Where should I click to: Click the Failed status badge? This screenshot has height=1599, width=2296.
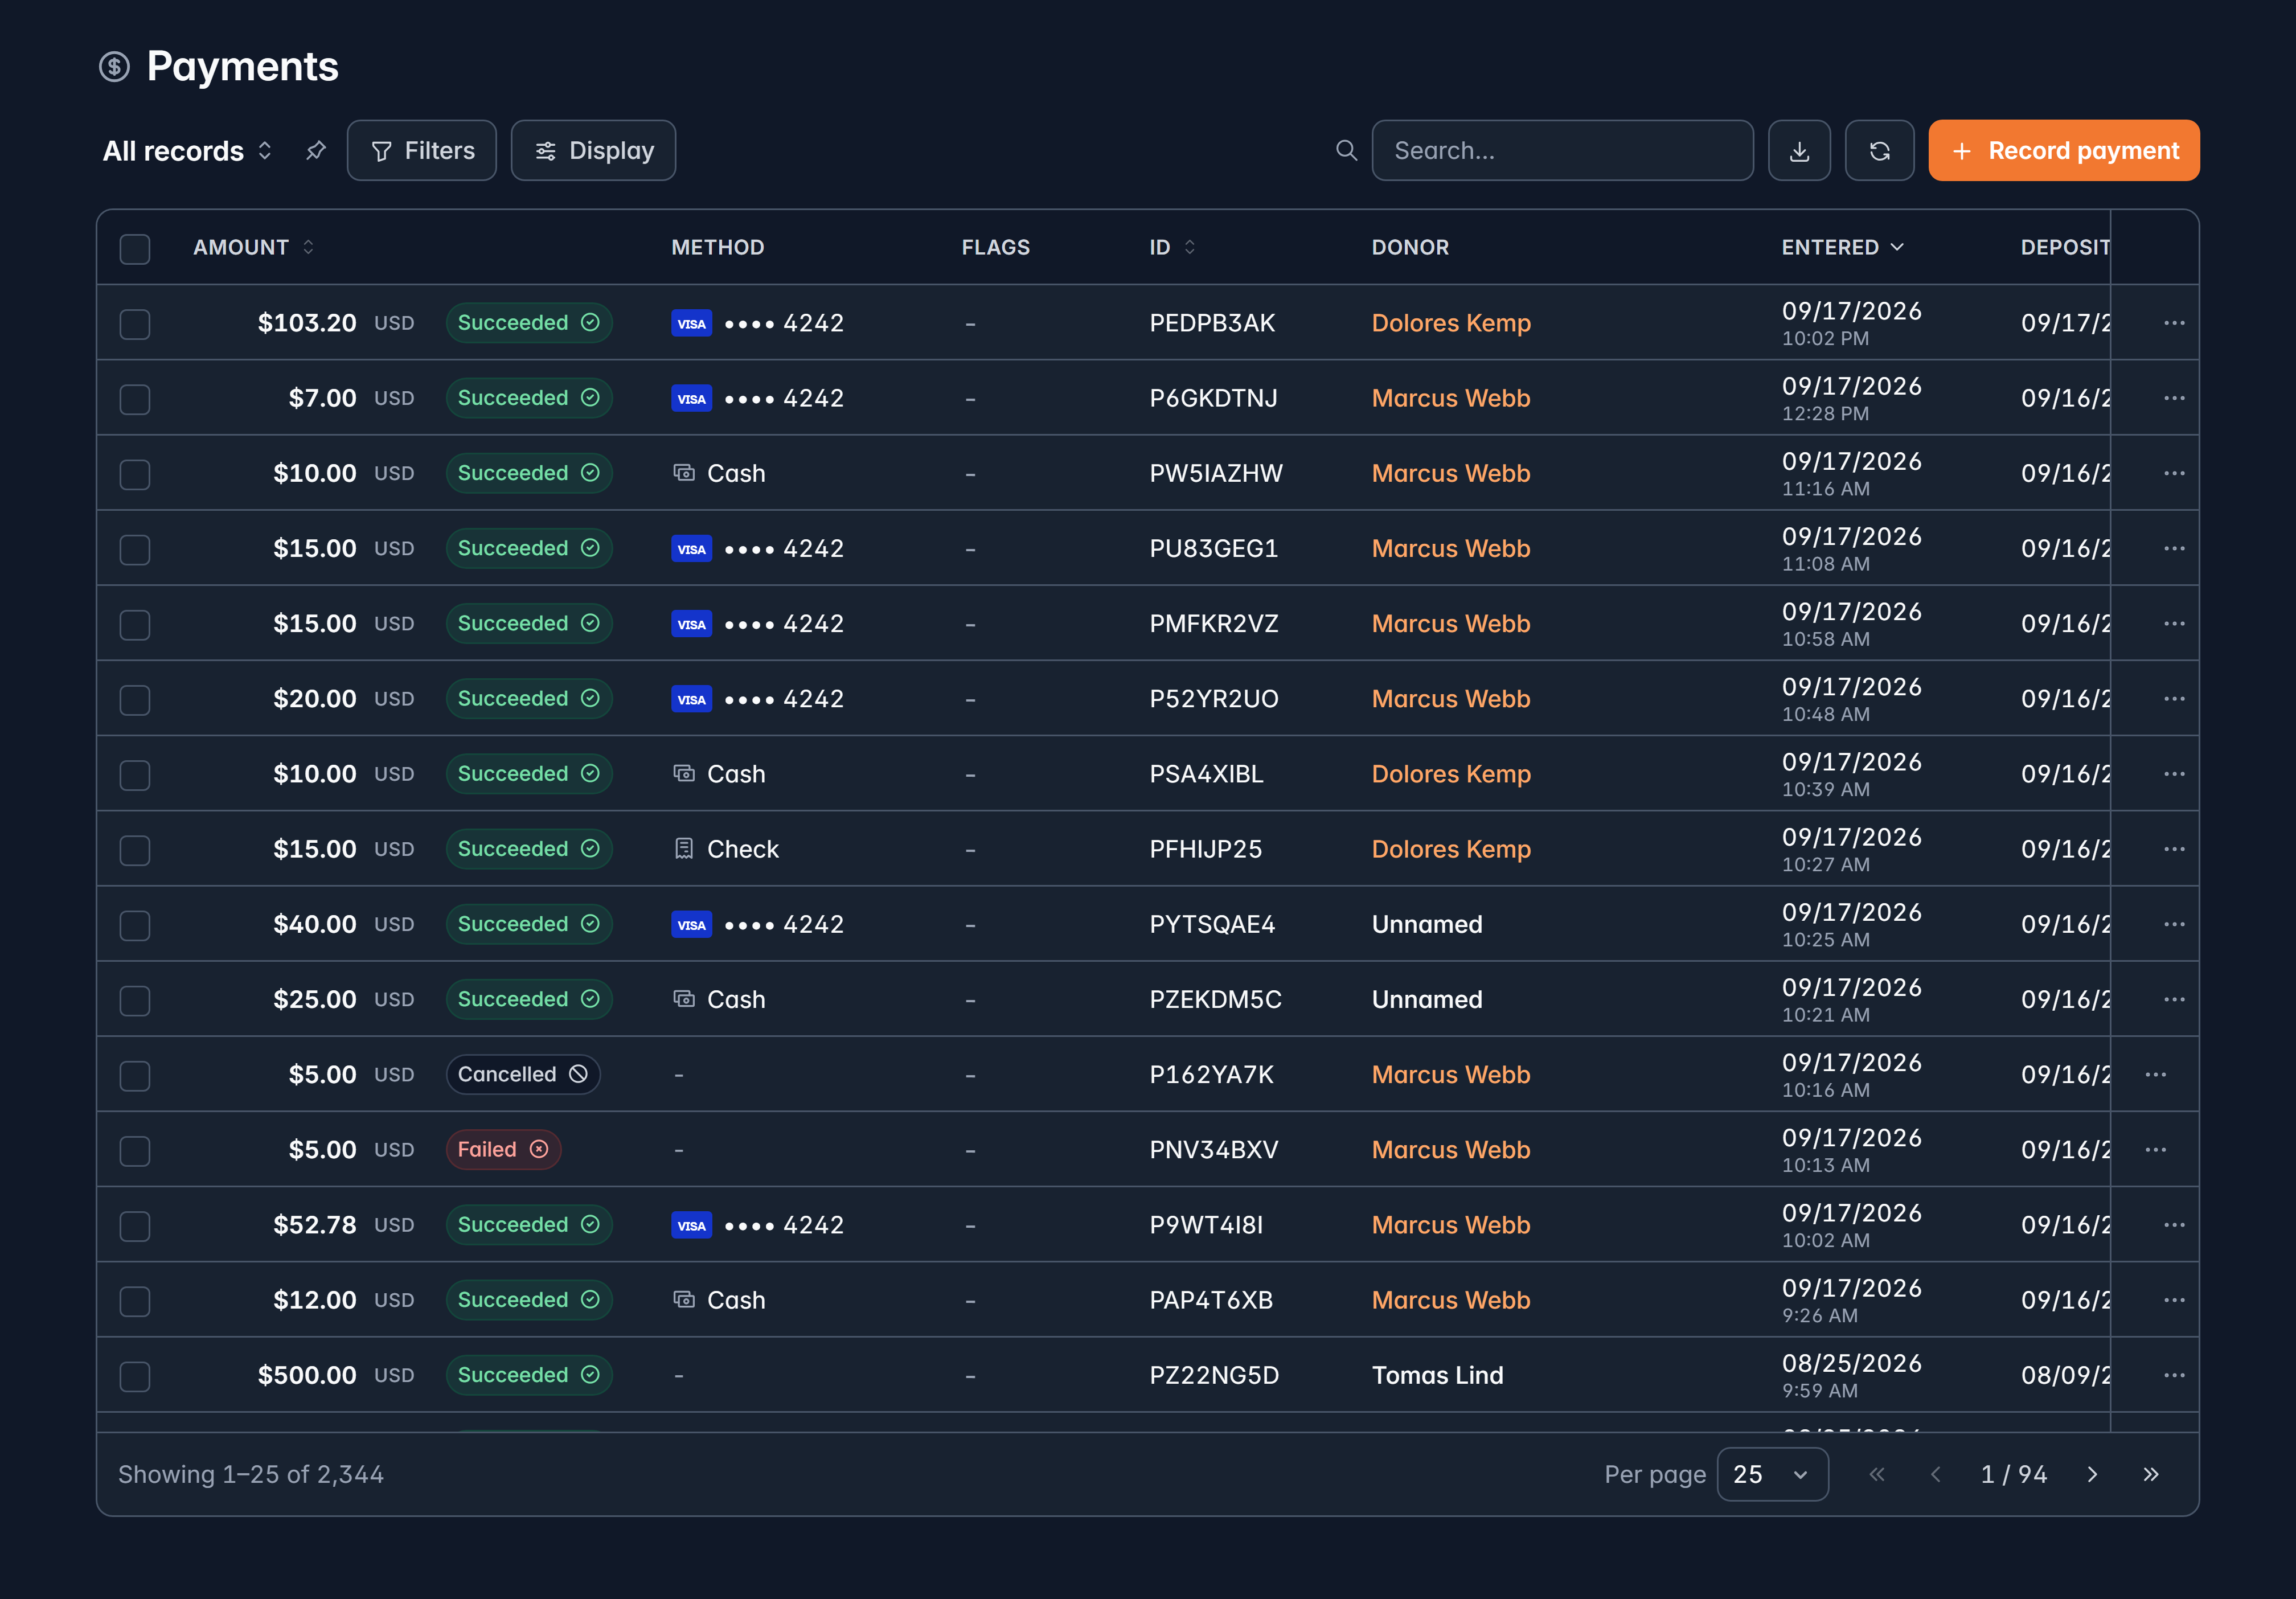[x=503, y=1150]
